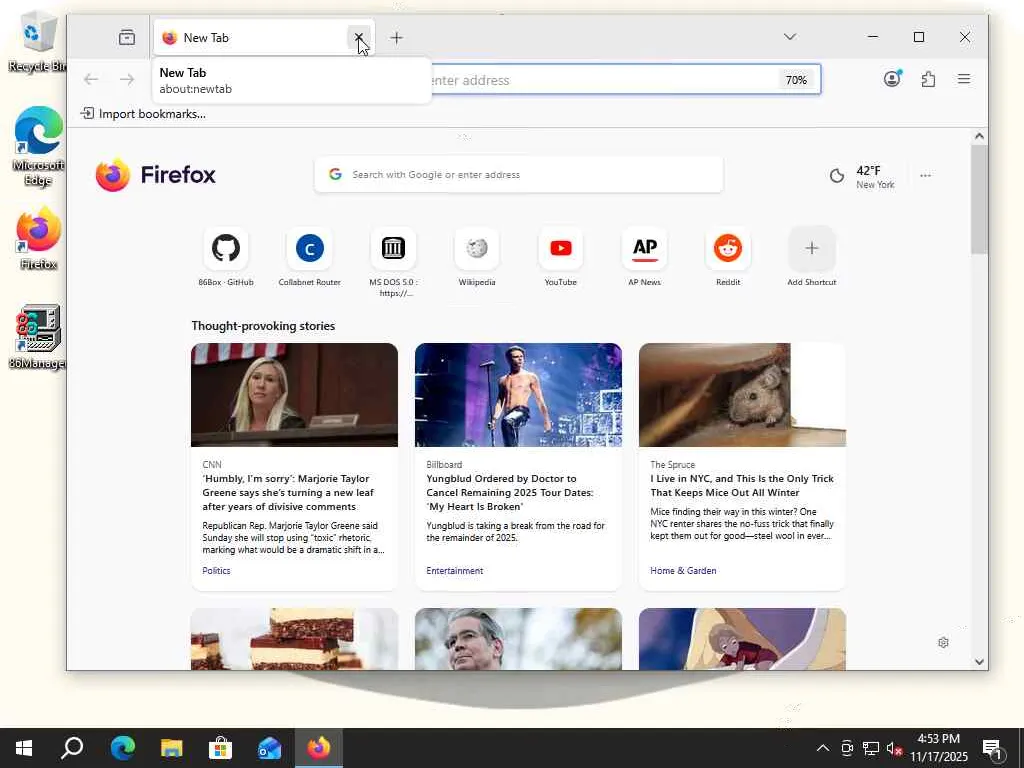Open the Yungblud concert story image

pos(519,395)
